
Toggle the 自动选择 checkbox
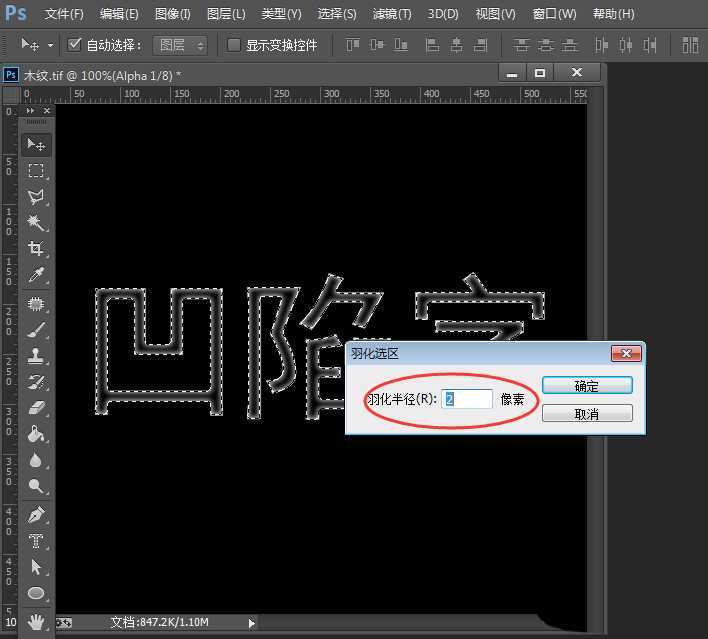click(75, 45)
